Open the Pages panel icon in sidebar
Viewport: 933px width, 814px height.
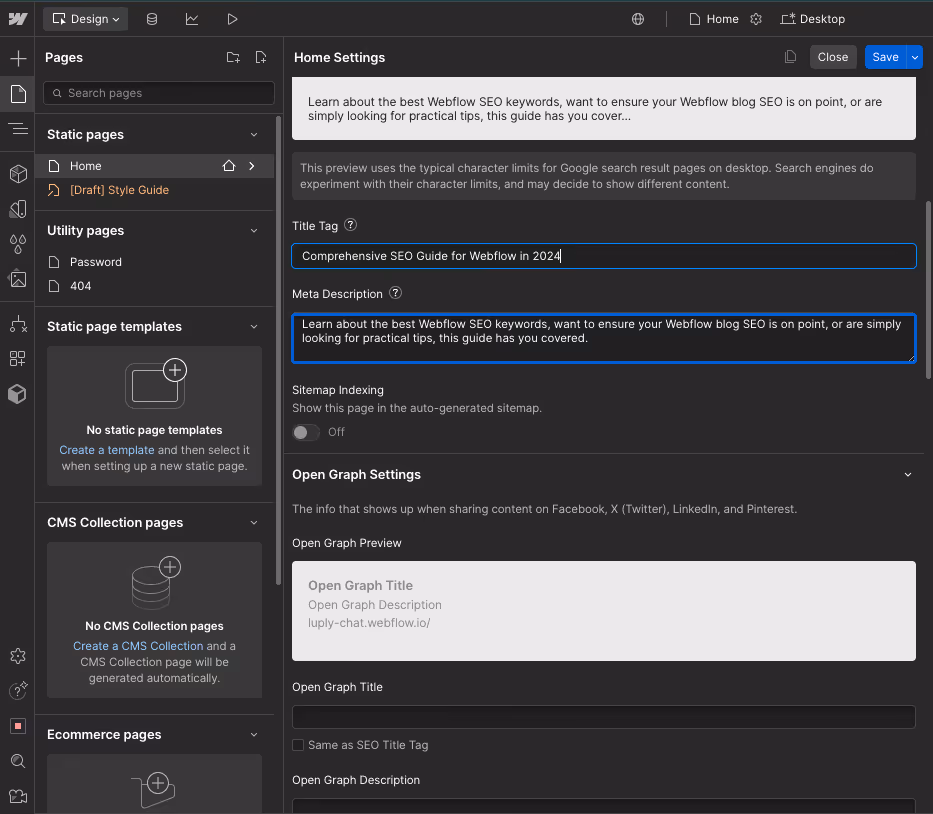18,93
